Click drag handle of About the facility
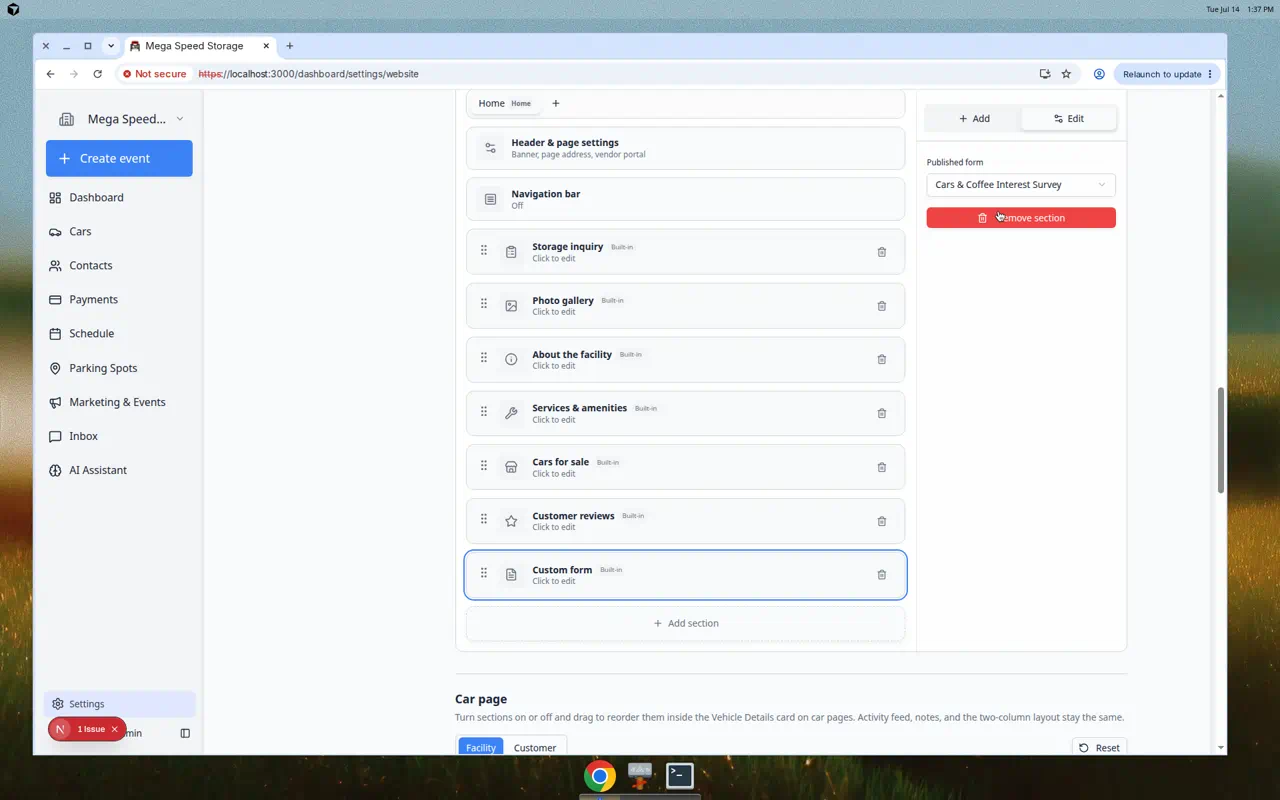The width and height of the screenshot is (1280, 800). click(484, 358)
